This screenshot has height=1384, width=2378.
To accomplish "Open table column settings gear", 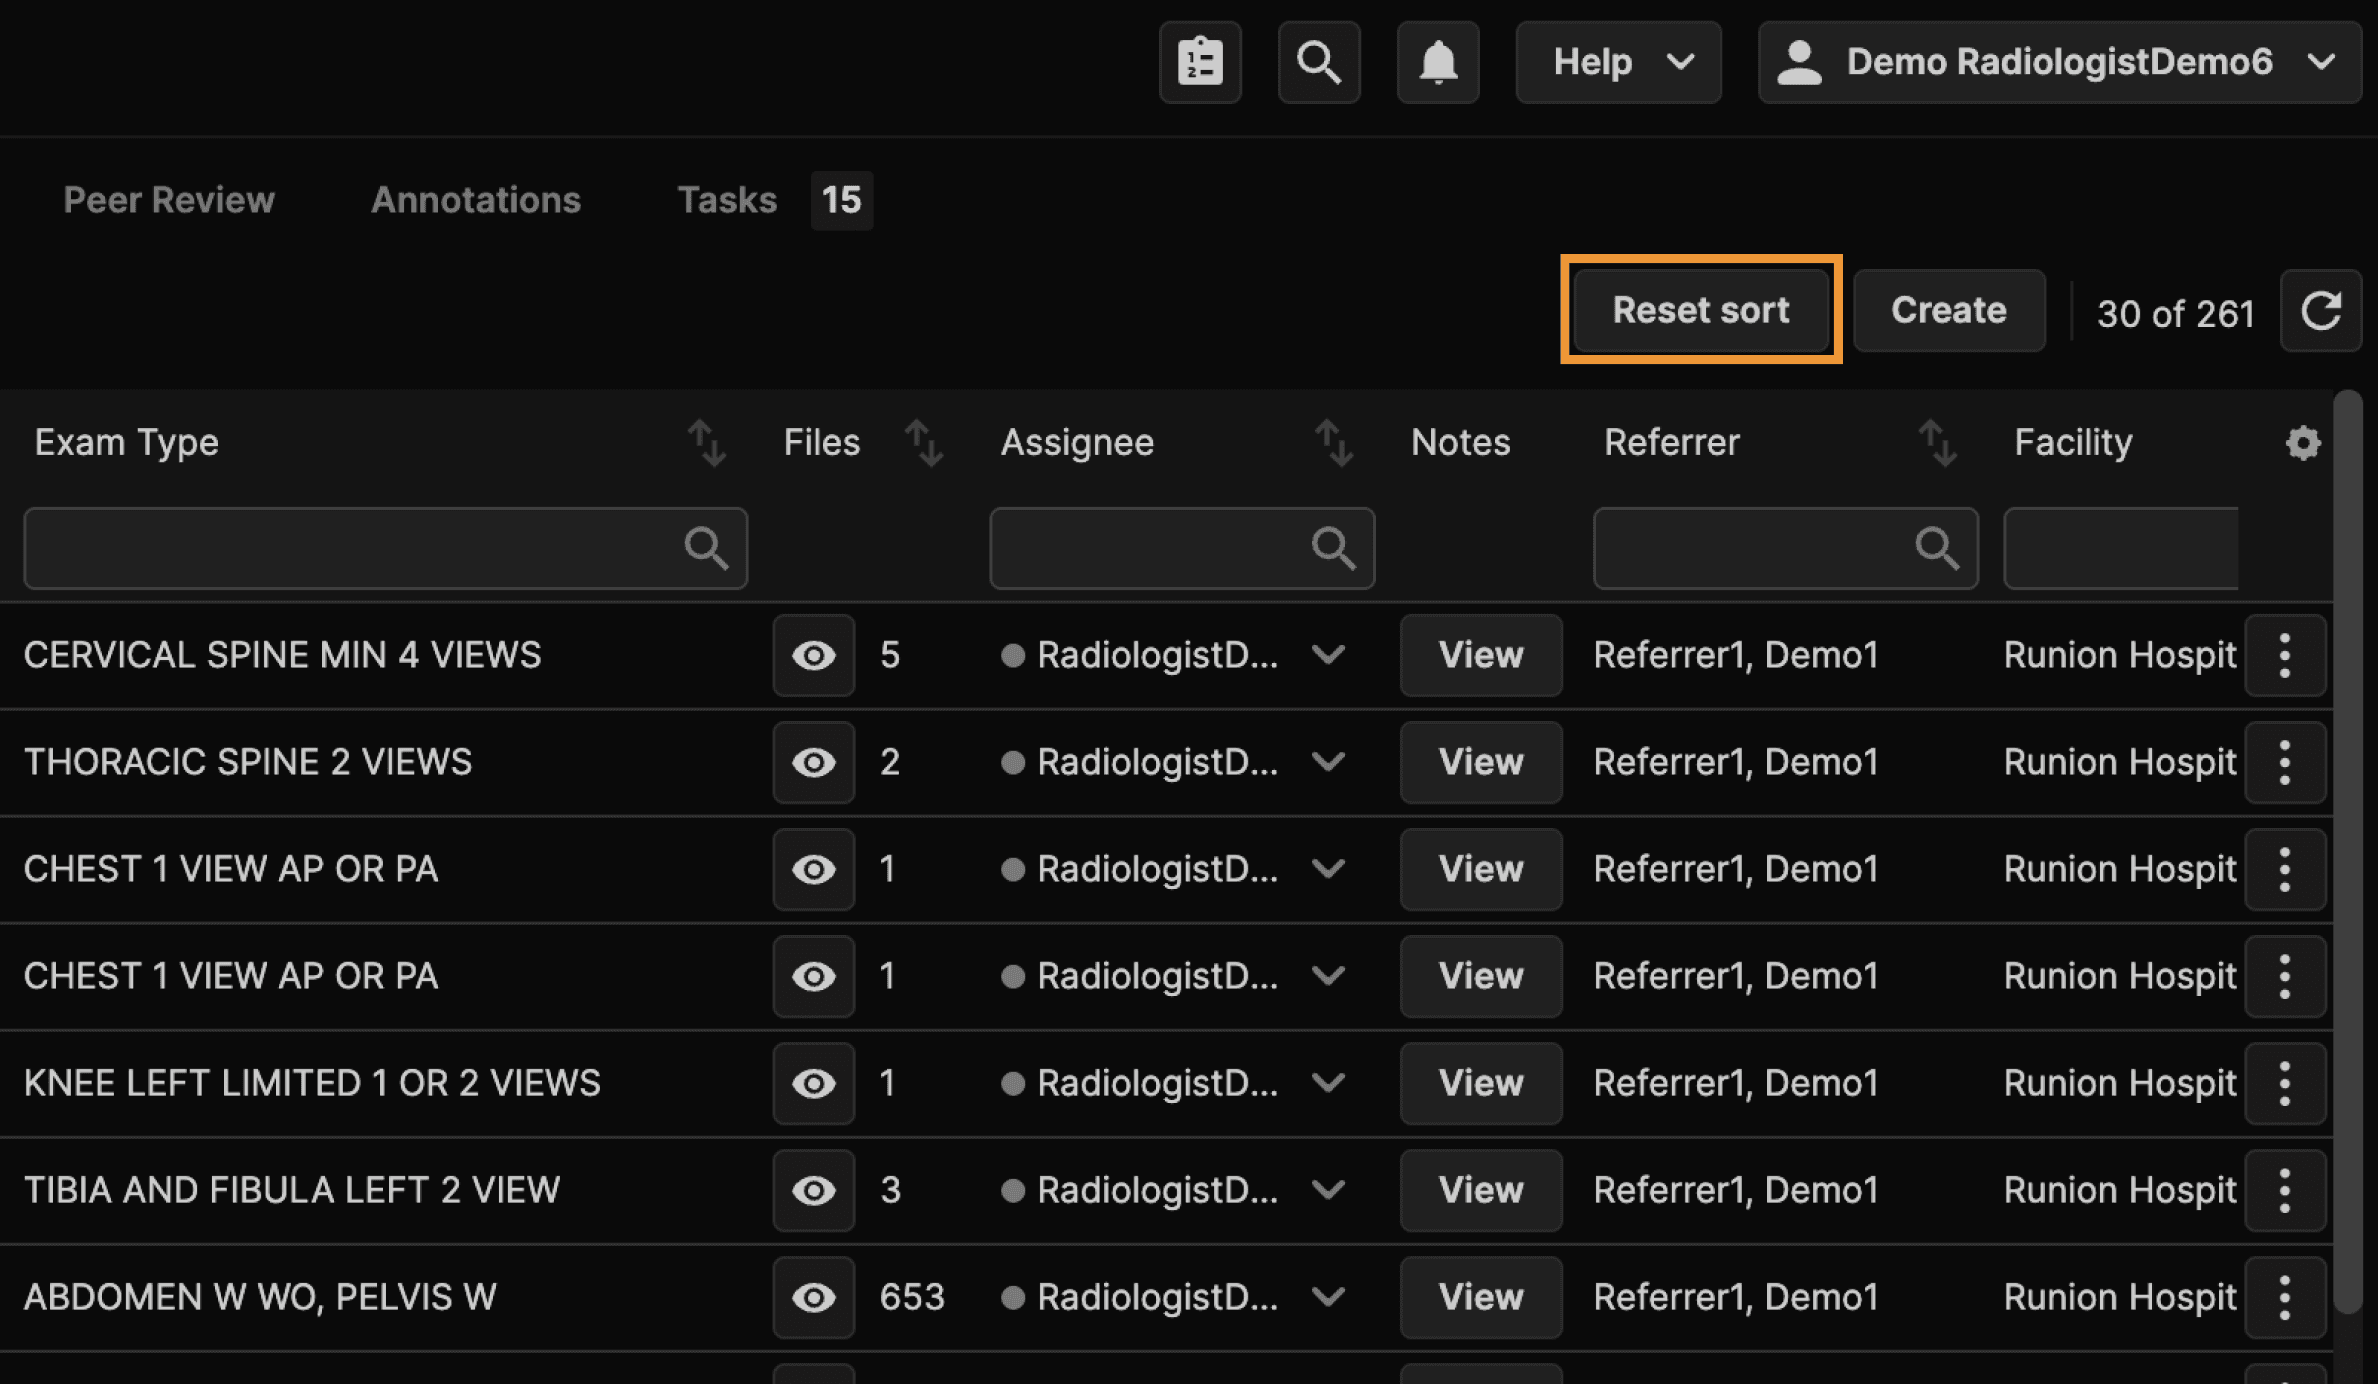I will click(2302, 443).
